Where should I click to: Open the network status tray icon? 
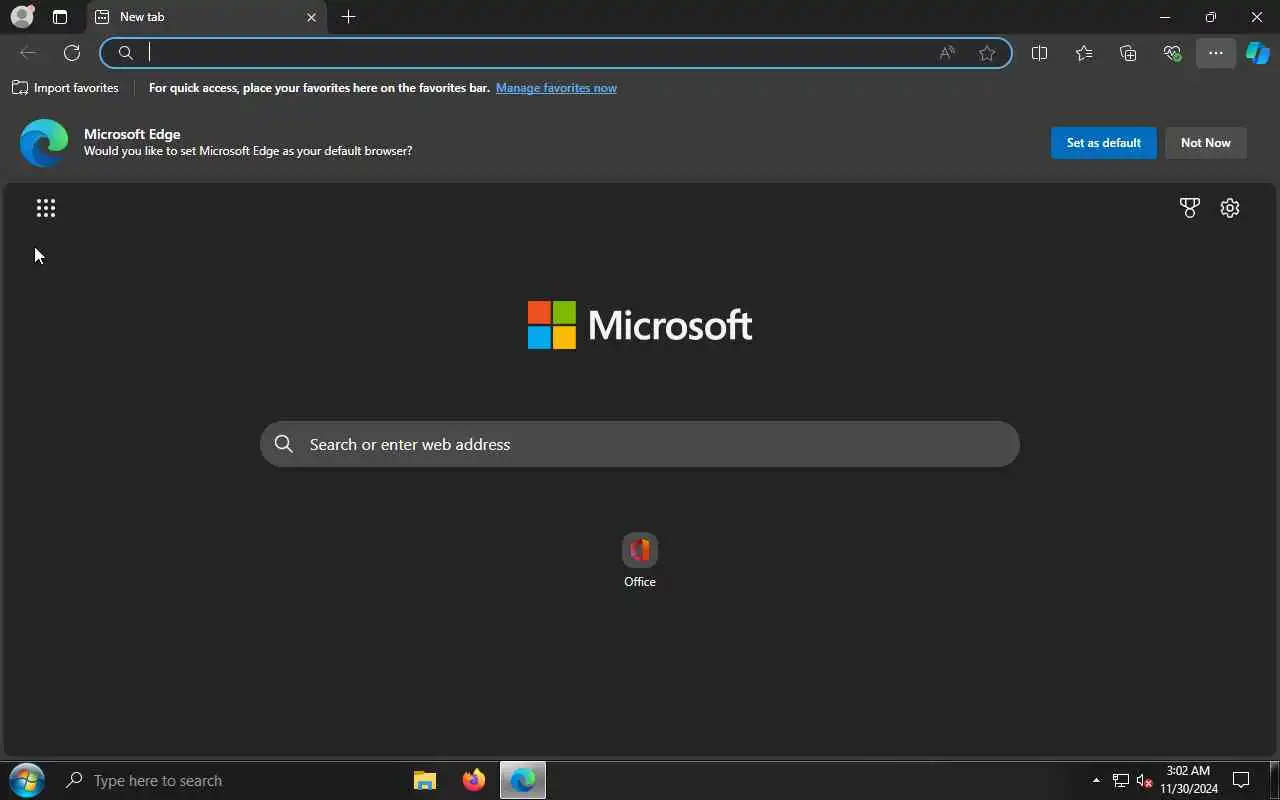pyautogui.click(x=1120, y=781)
